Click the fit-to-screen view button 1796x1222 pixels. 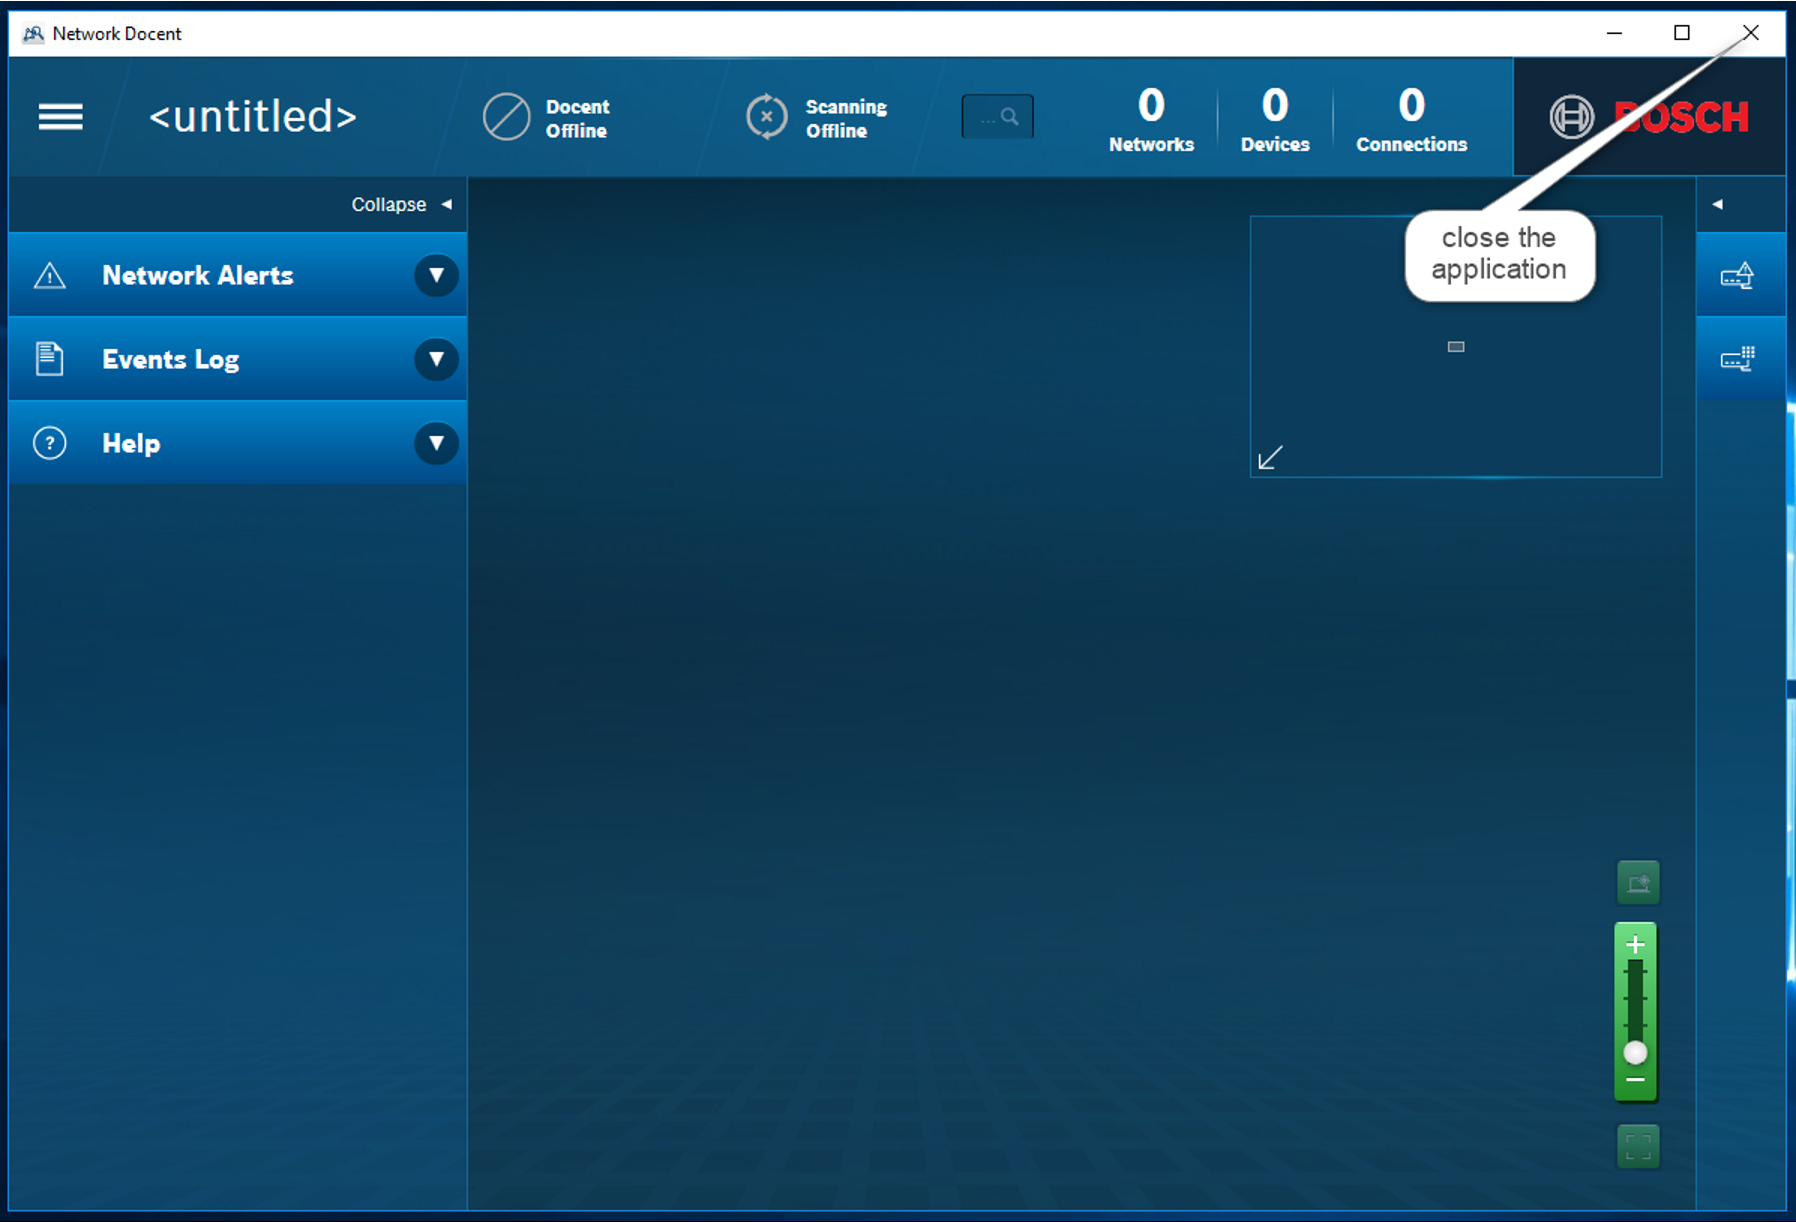click(x=1637, y=1146)
